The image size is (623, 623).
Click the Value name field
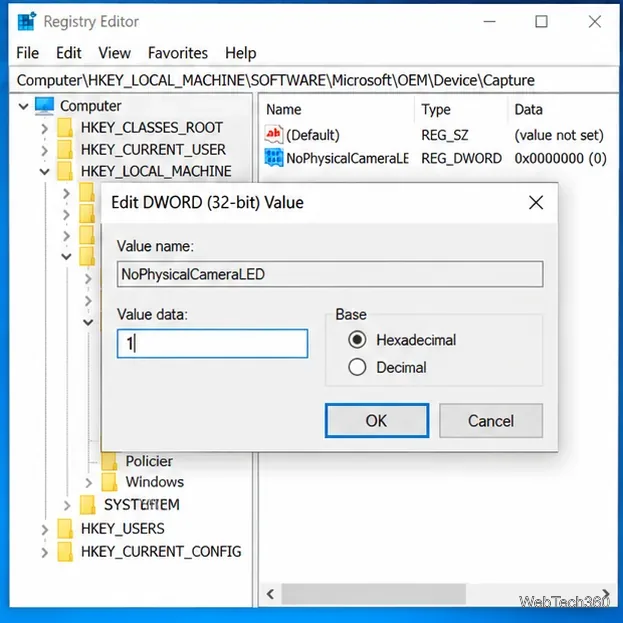click(x=330, y=274)
